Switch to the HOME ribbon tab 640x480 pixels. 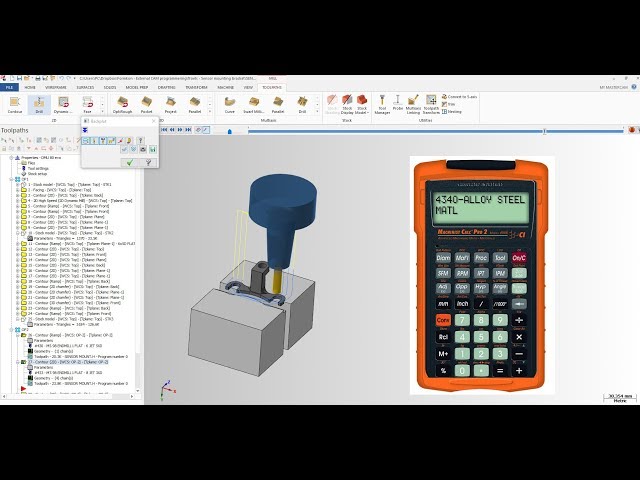click(30, 87)
